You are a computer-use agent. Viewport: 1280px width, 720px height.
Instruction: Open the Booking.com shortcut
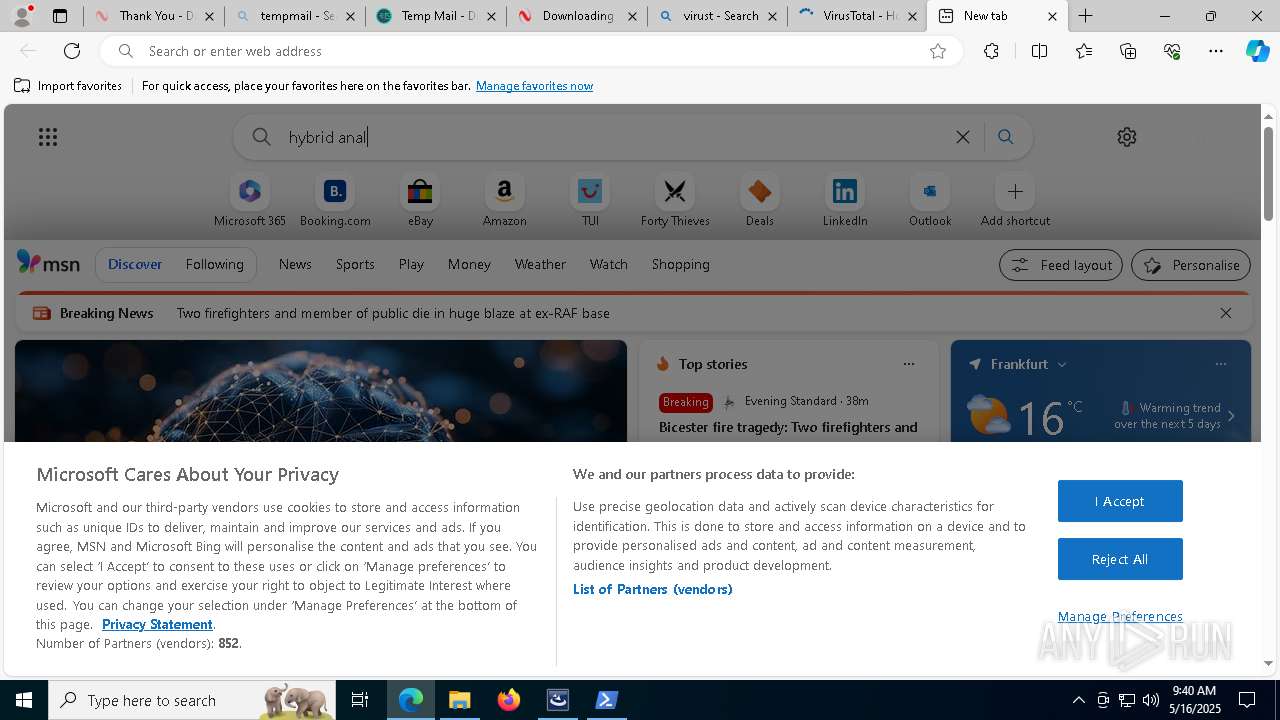click(335, 201)
